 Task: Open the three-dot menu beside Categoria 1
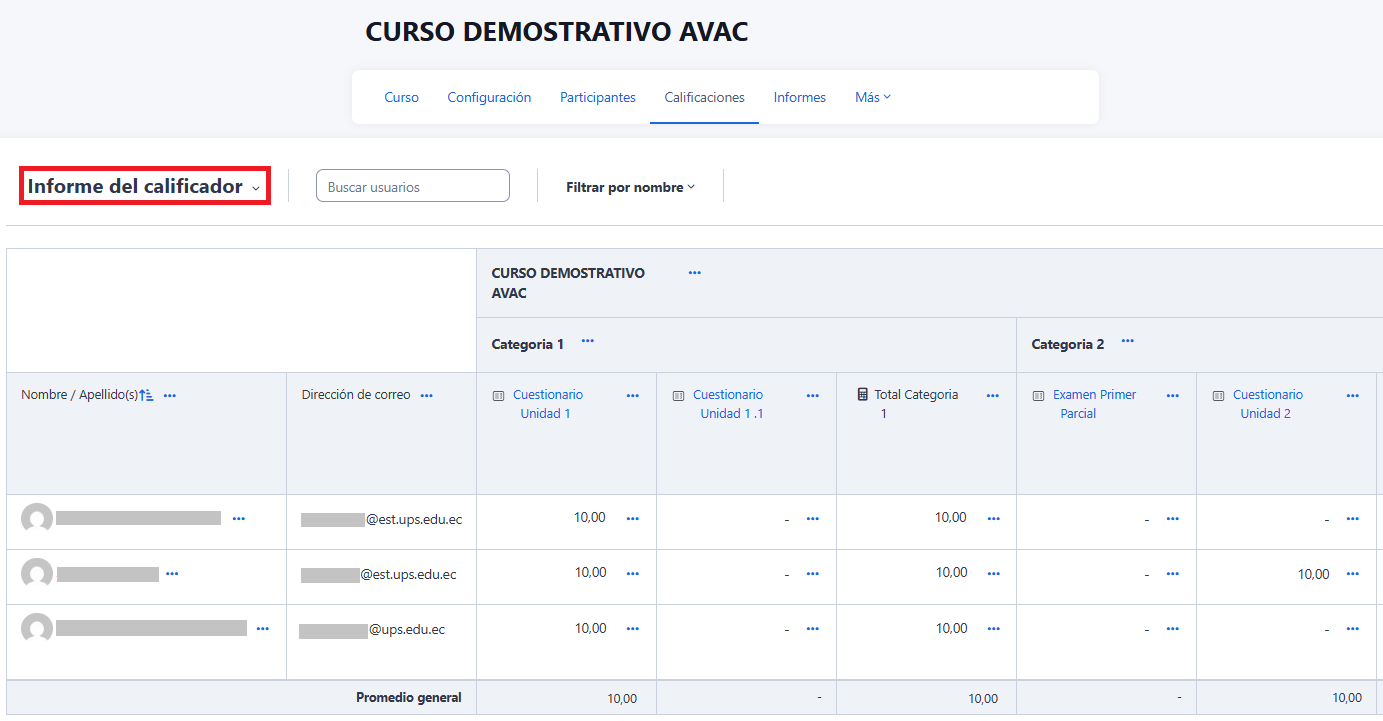(x=588, y=342)
